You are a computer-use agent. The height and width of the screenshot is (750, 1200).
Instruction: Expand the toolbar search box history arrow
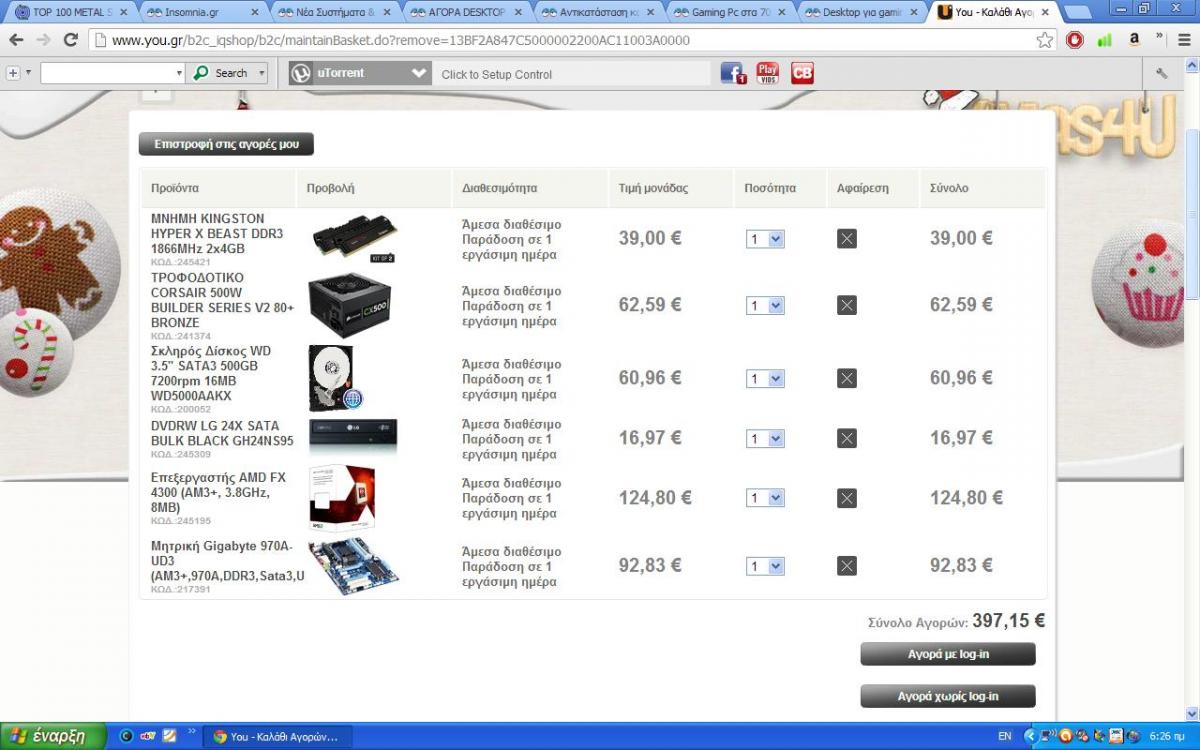tap(180, 73)
